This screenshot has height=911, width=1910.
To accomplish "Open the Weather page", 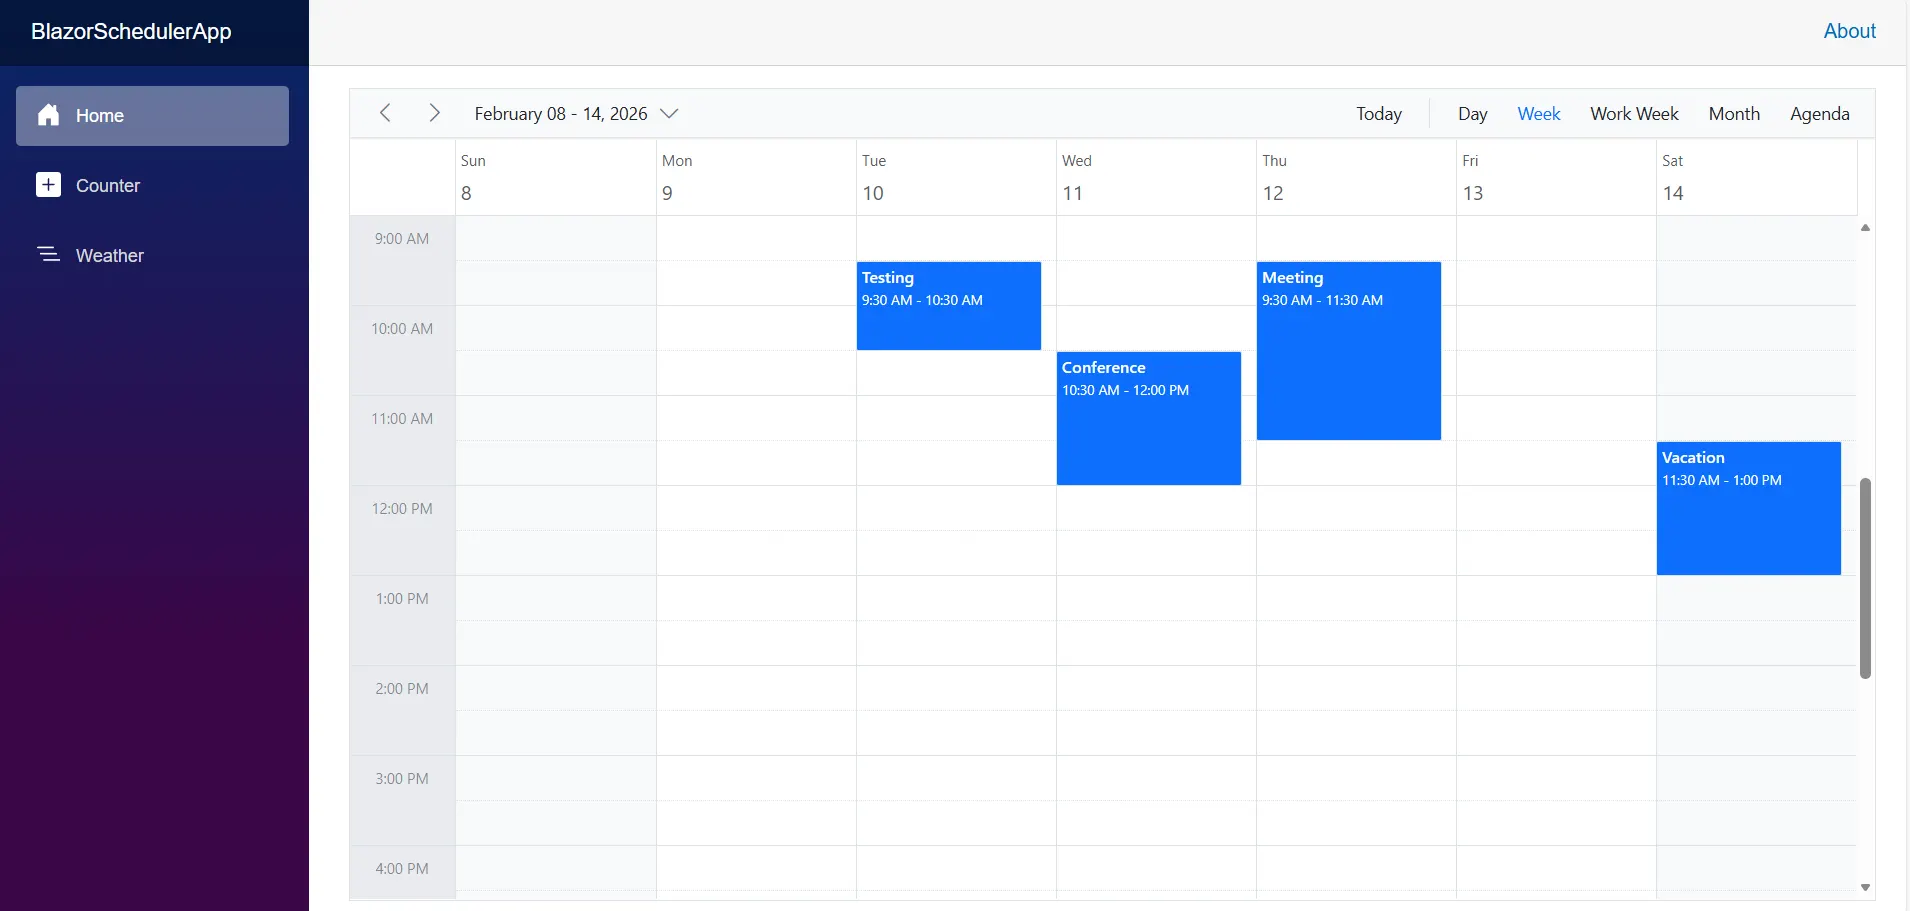I will [152, 255].
